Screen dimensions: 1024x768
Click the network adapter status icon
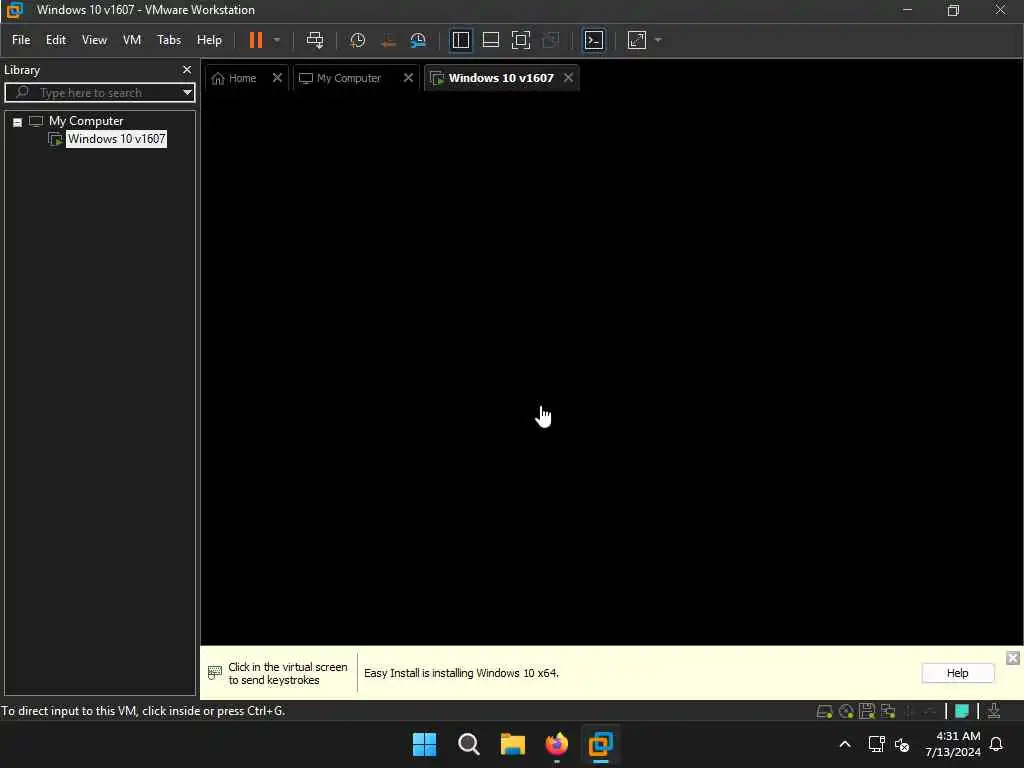888,711
